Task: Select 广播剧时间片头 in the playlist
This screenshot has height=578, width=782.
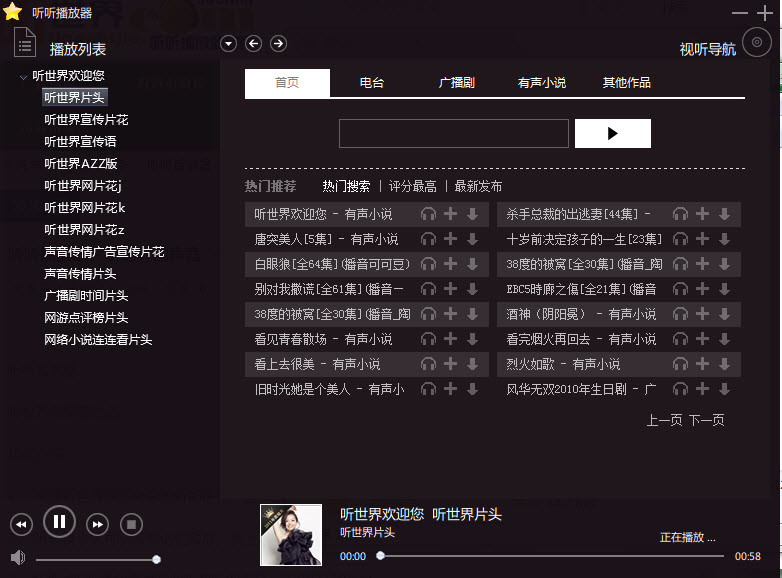Action: pos(86,295)
